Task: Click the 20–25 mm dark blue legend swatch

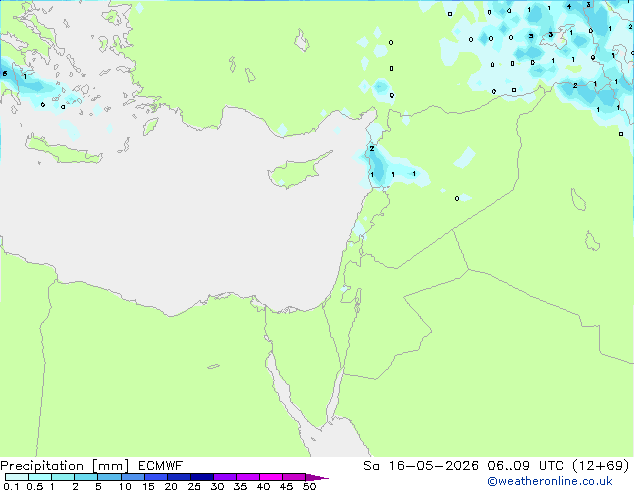Action: point(179,477)
